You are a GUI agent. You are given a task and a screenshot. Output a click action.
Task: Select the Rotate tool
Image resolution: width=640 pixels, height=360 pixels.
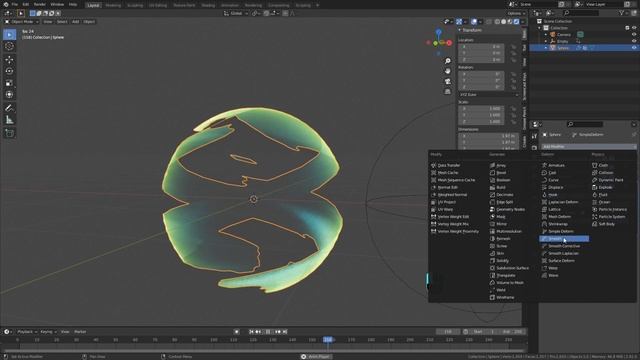9,71
